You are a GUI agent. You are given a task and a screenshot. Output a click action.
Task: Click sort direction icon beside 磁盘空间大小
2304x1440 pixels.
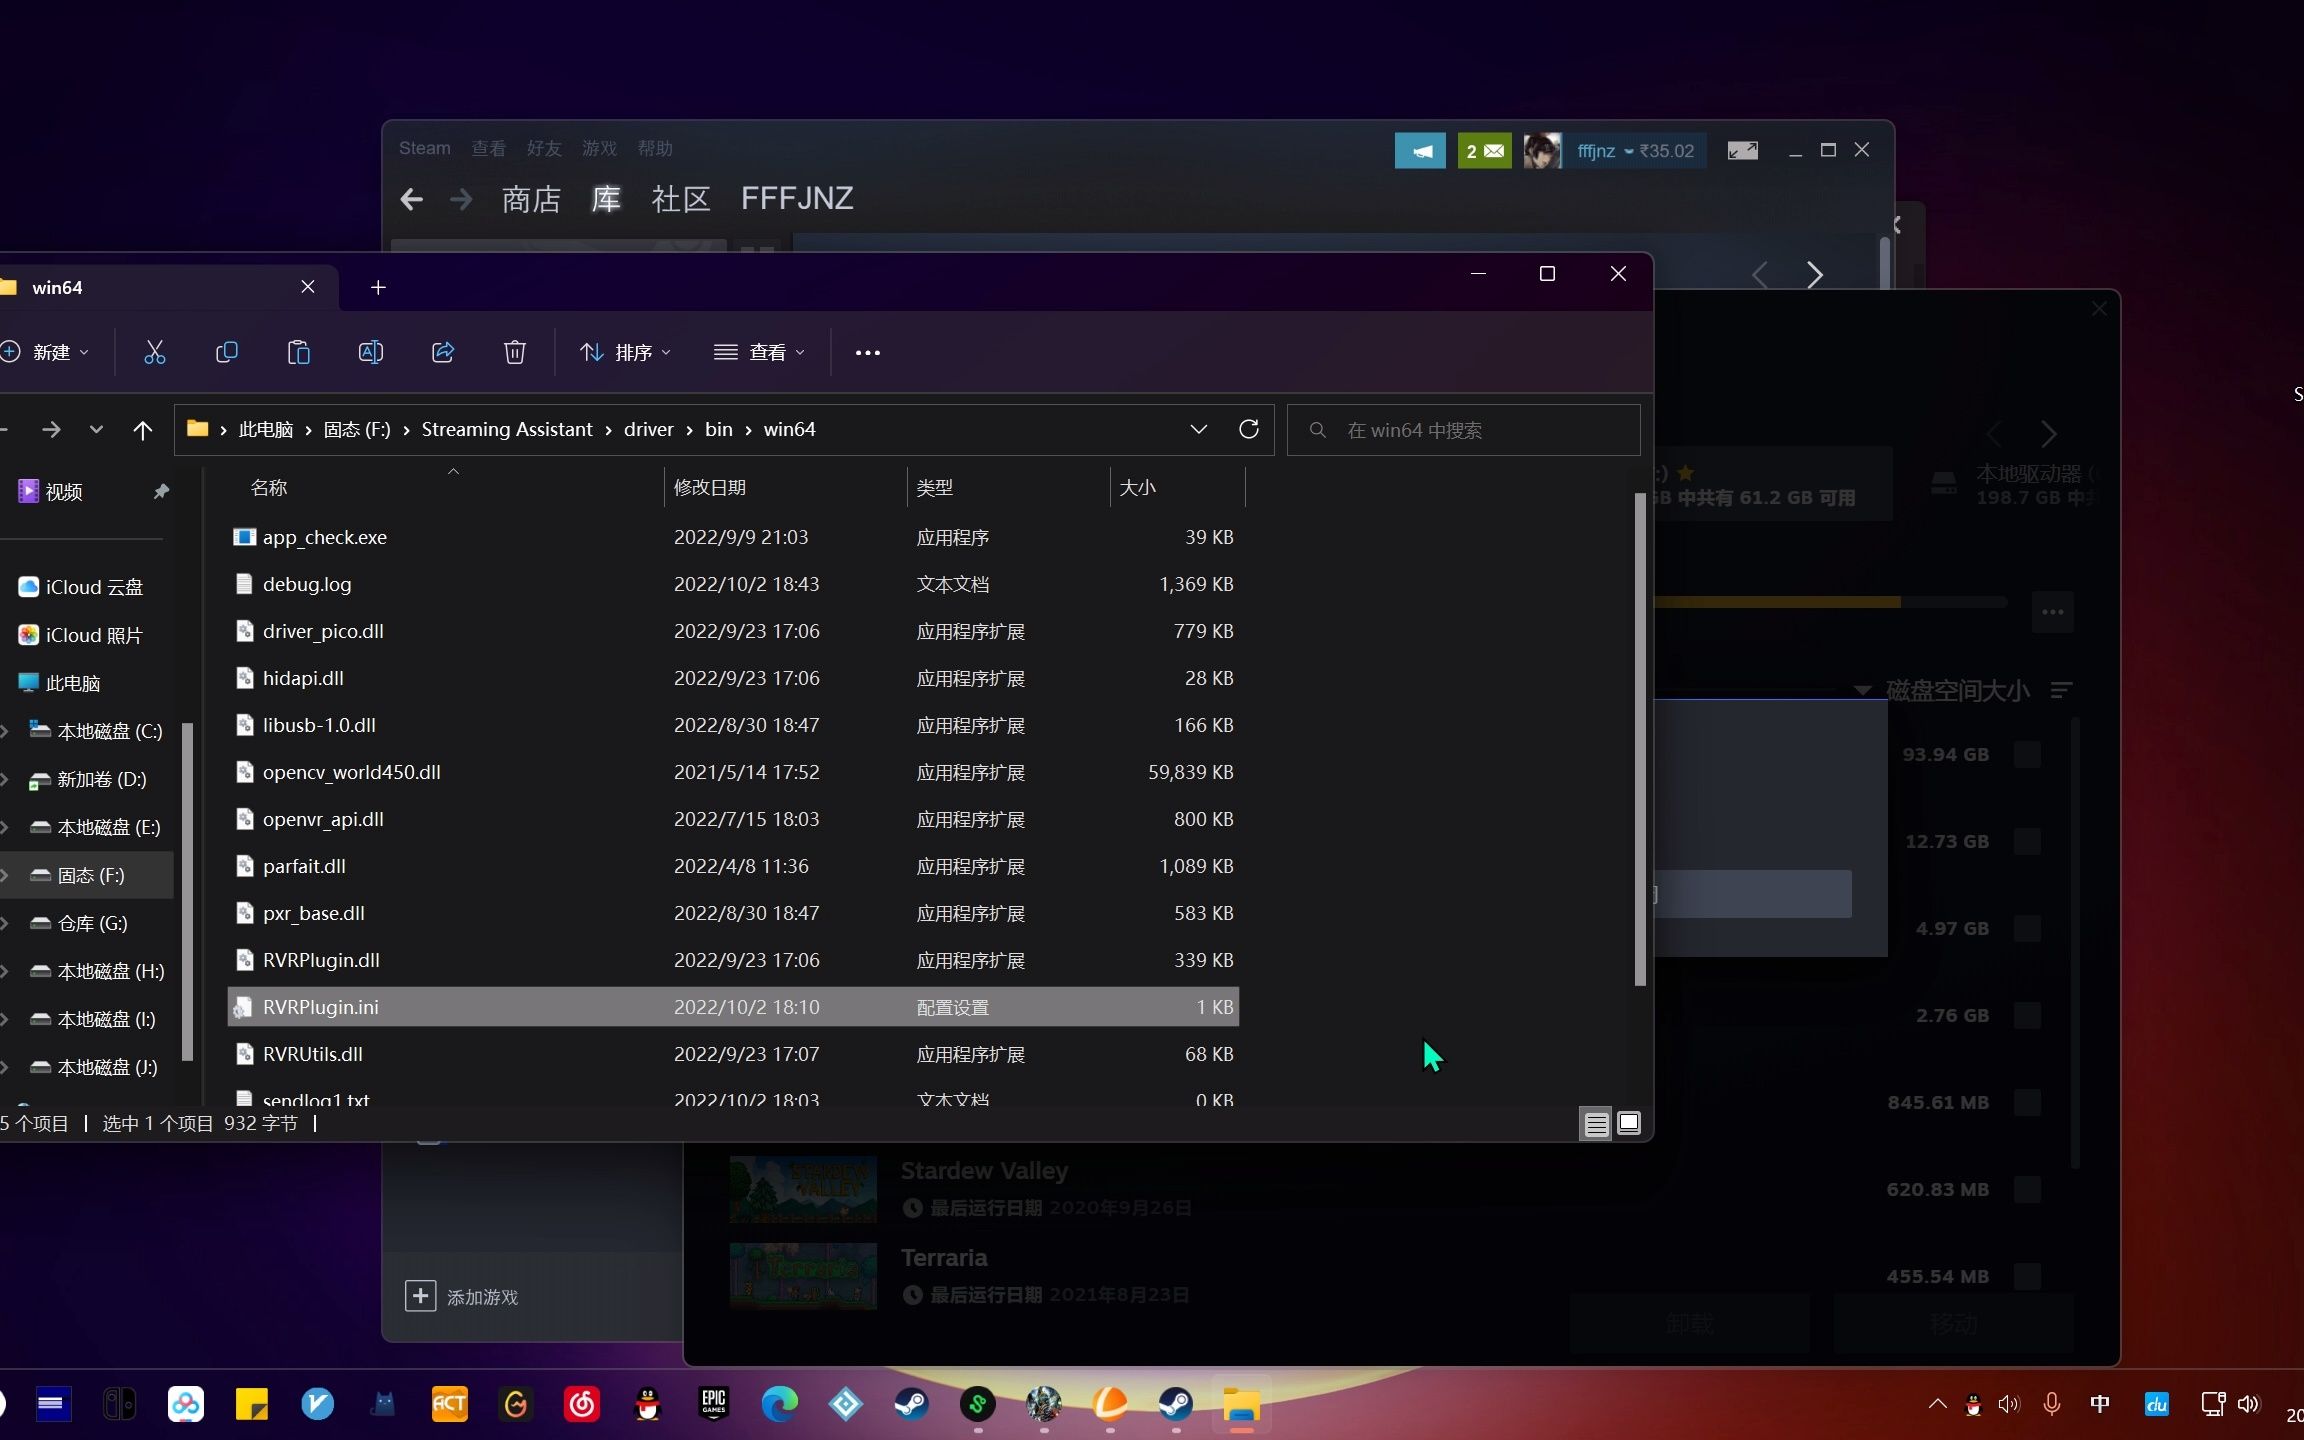pos(2060,690)
